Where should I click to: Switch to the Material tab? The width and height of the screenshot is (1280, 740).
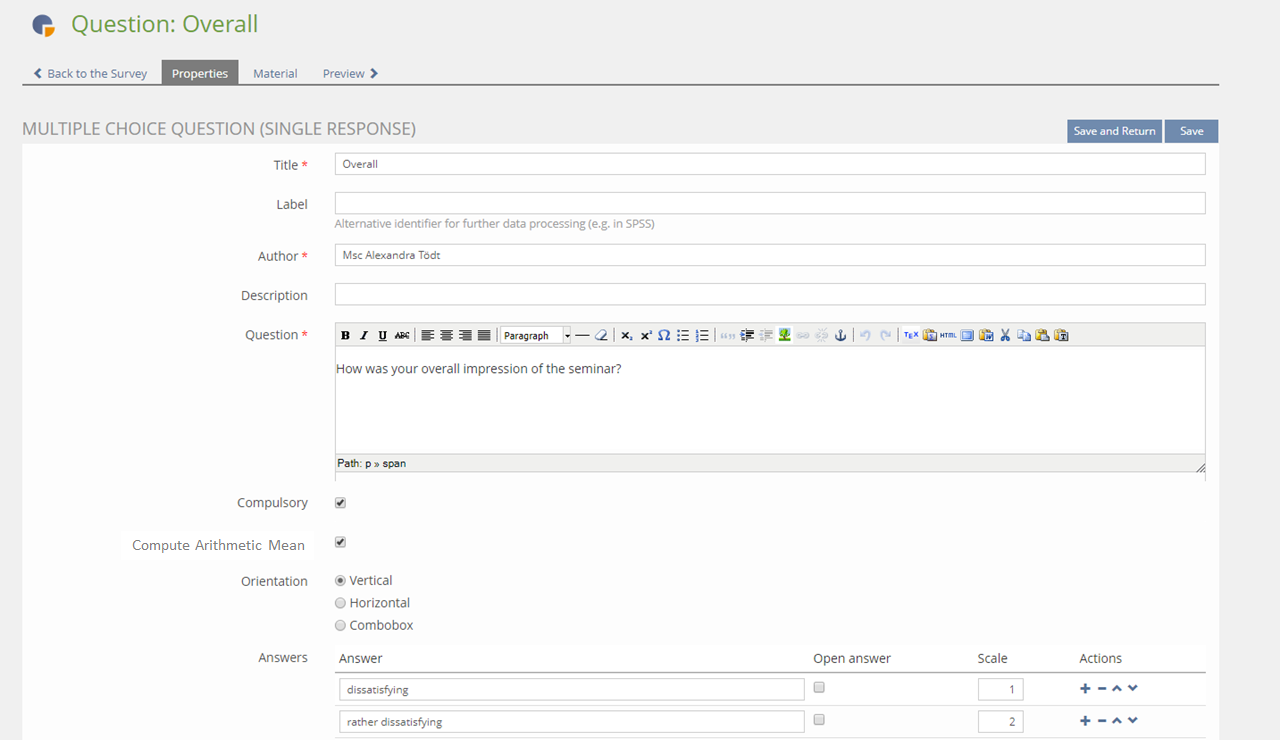[x=275, y=73]
